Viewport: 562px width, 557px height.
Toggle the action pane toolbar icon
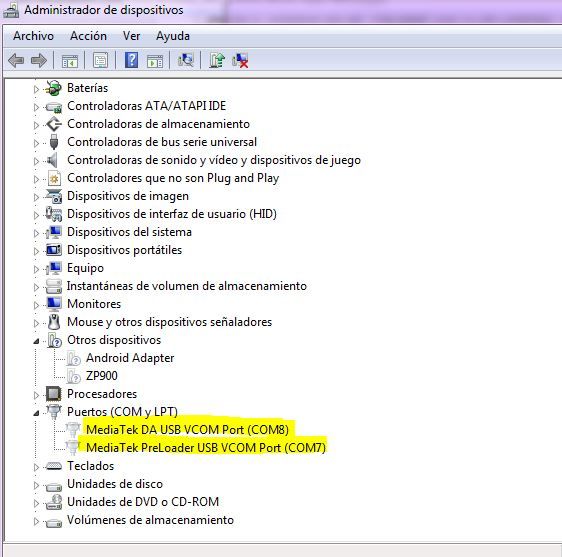click(155, 61)
